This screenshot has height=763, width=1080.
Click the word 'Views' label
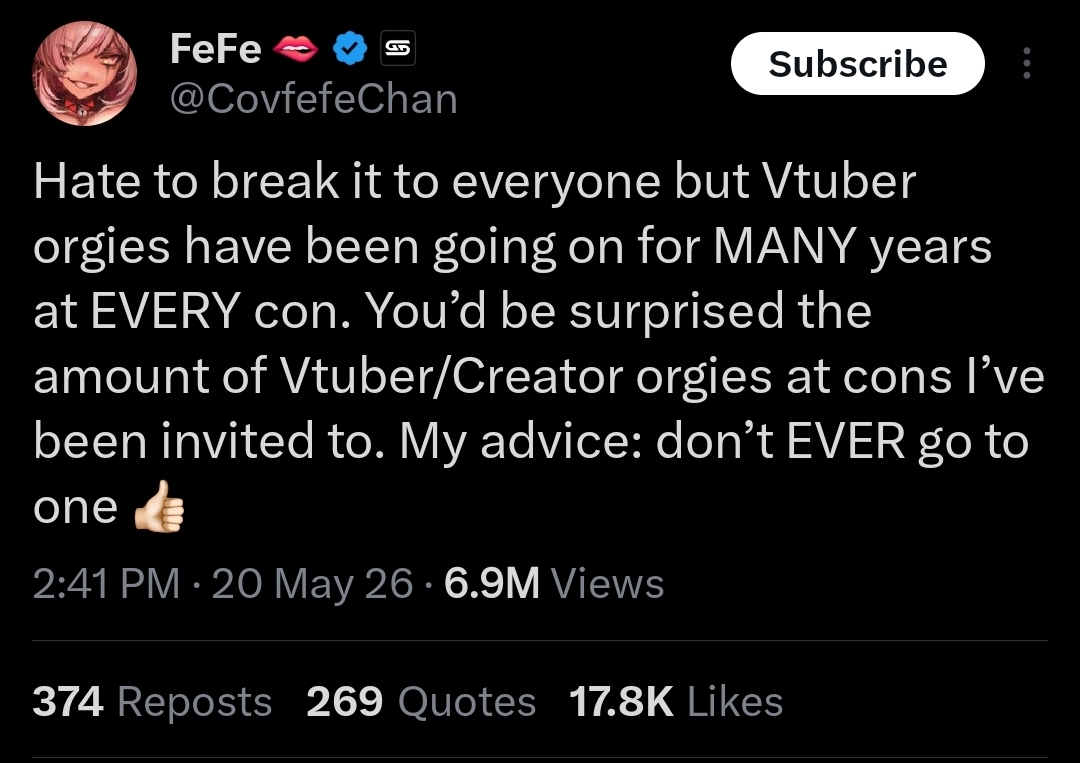(608, 583)
